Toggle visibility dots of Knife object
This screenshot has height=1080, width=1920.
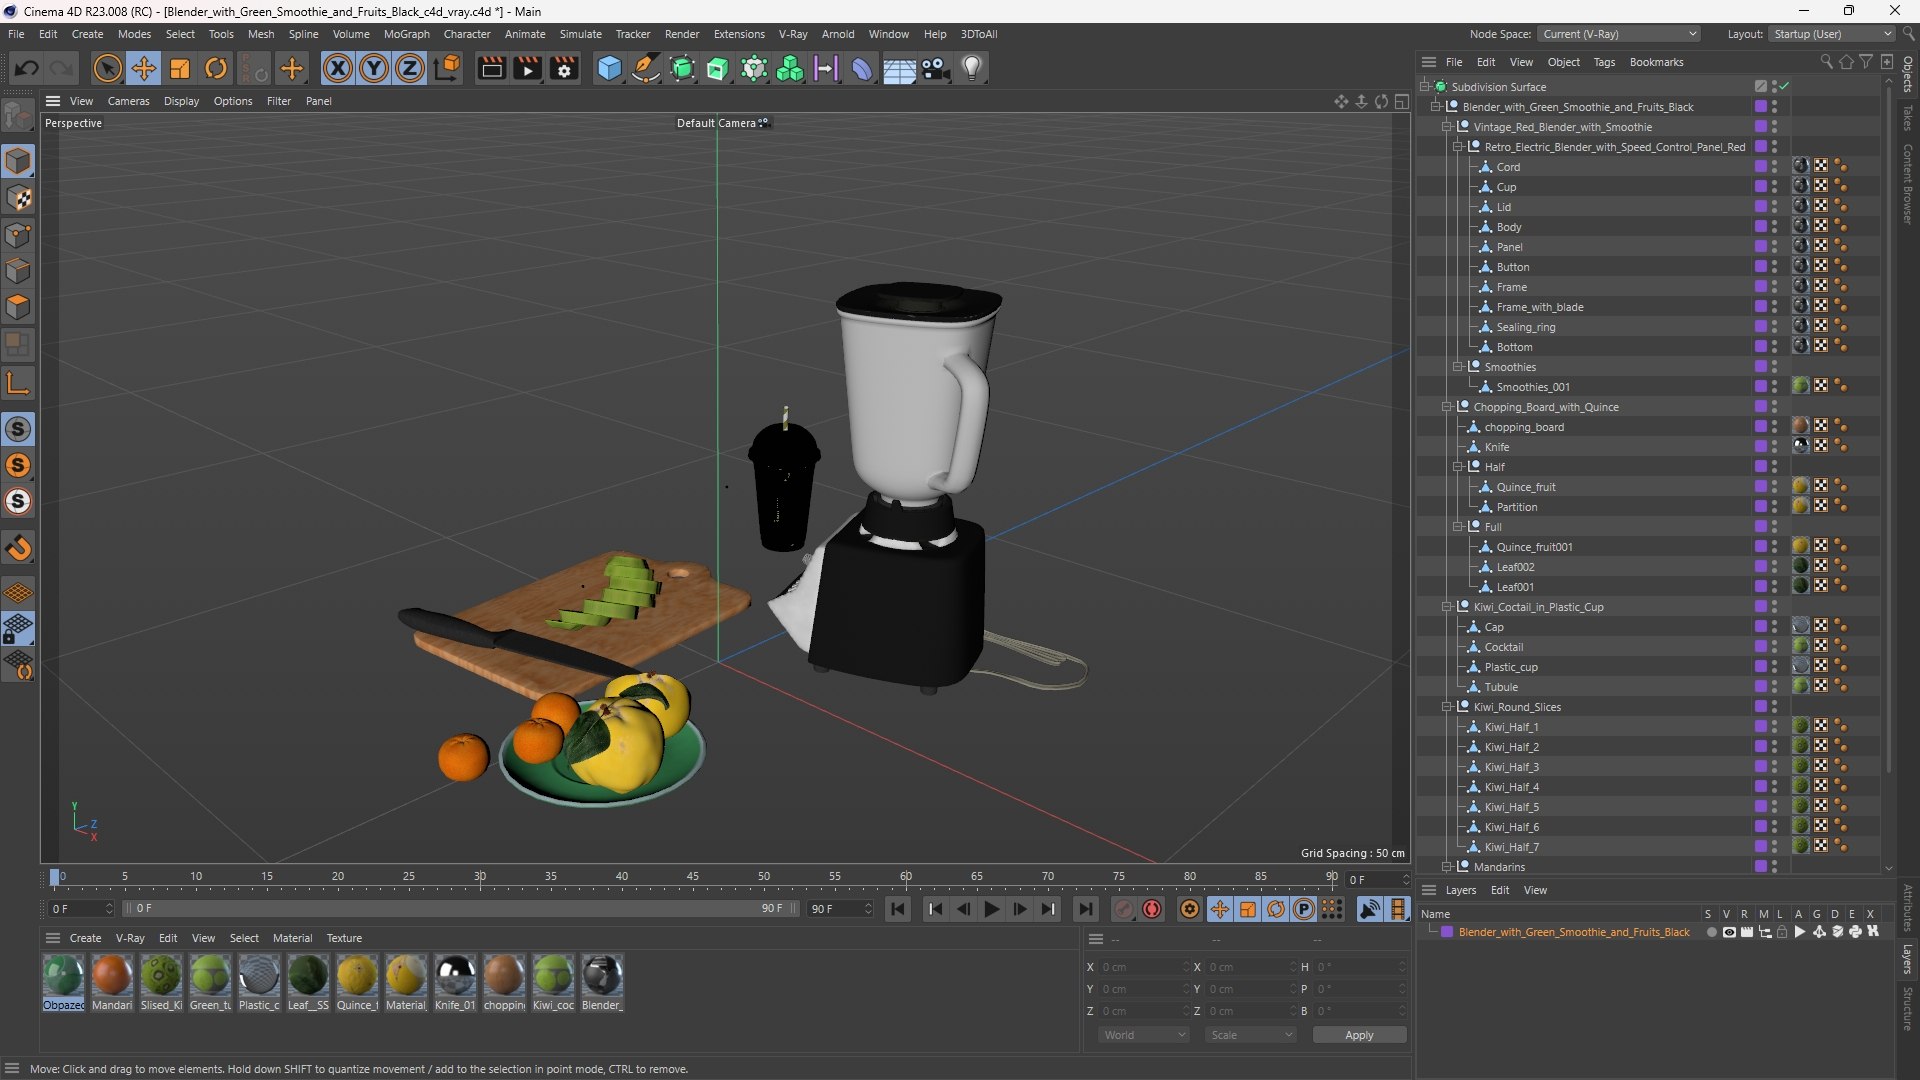(1775, 447)
